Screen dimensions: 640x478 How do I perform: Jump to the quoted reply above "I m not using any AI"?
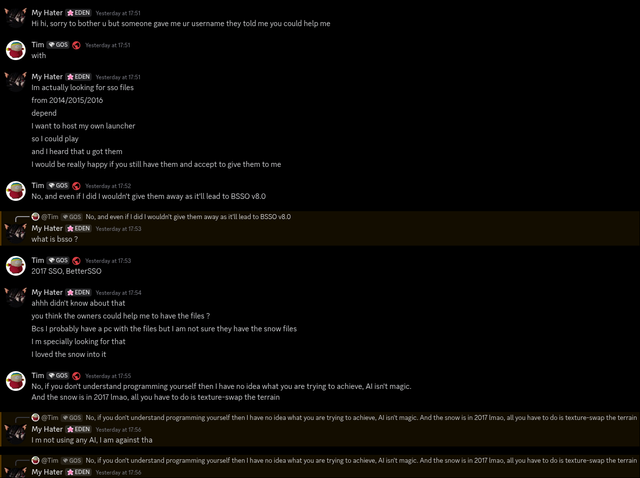[361, 418]
